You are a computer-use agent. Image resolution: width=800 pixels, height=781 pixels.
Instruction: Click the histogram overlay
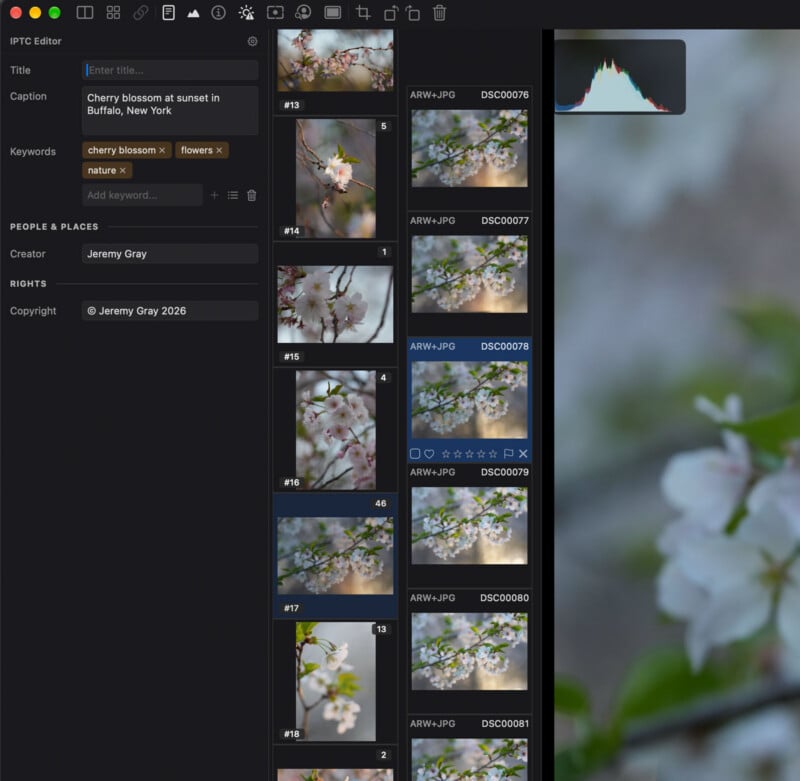click(x=620, y=77)
